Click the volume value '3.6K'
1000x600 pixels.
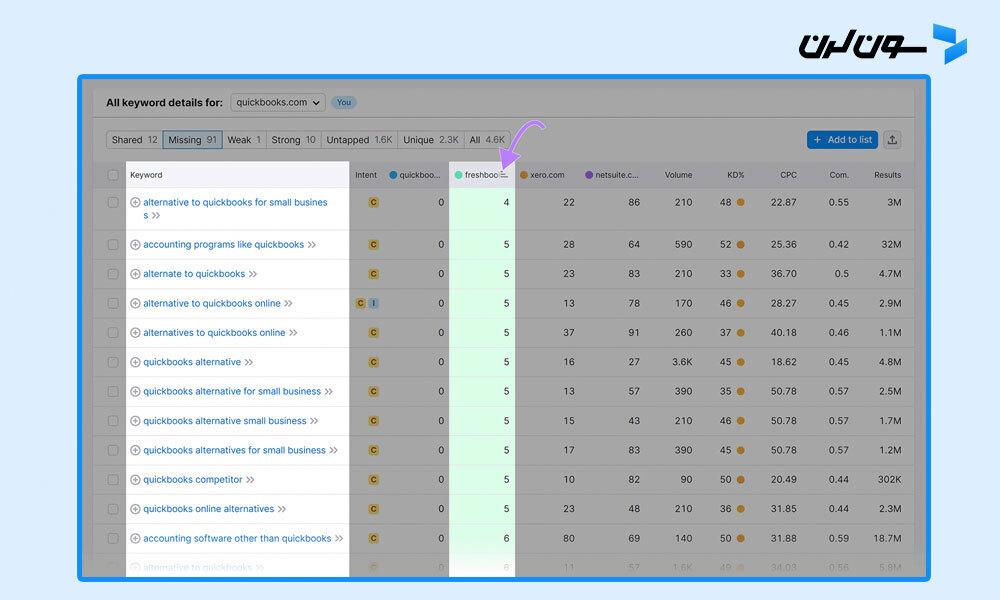[x=682, y=362]
